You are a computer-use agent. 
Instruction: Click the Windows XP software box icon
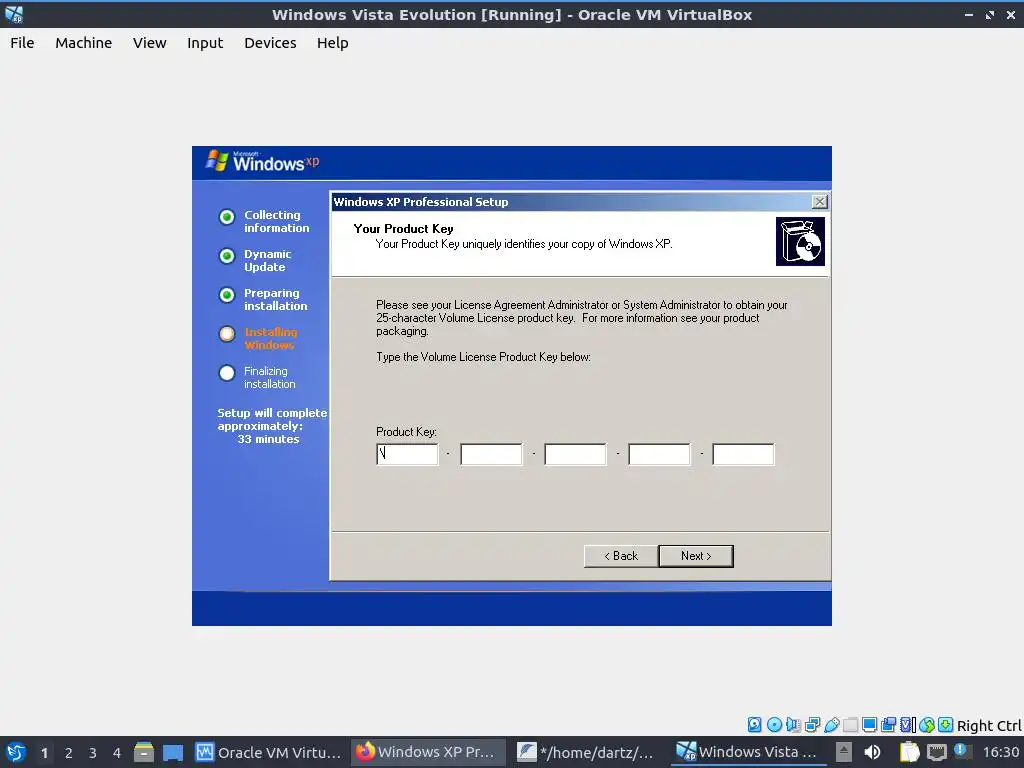(800, 242)
